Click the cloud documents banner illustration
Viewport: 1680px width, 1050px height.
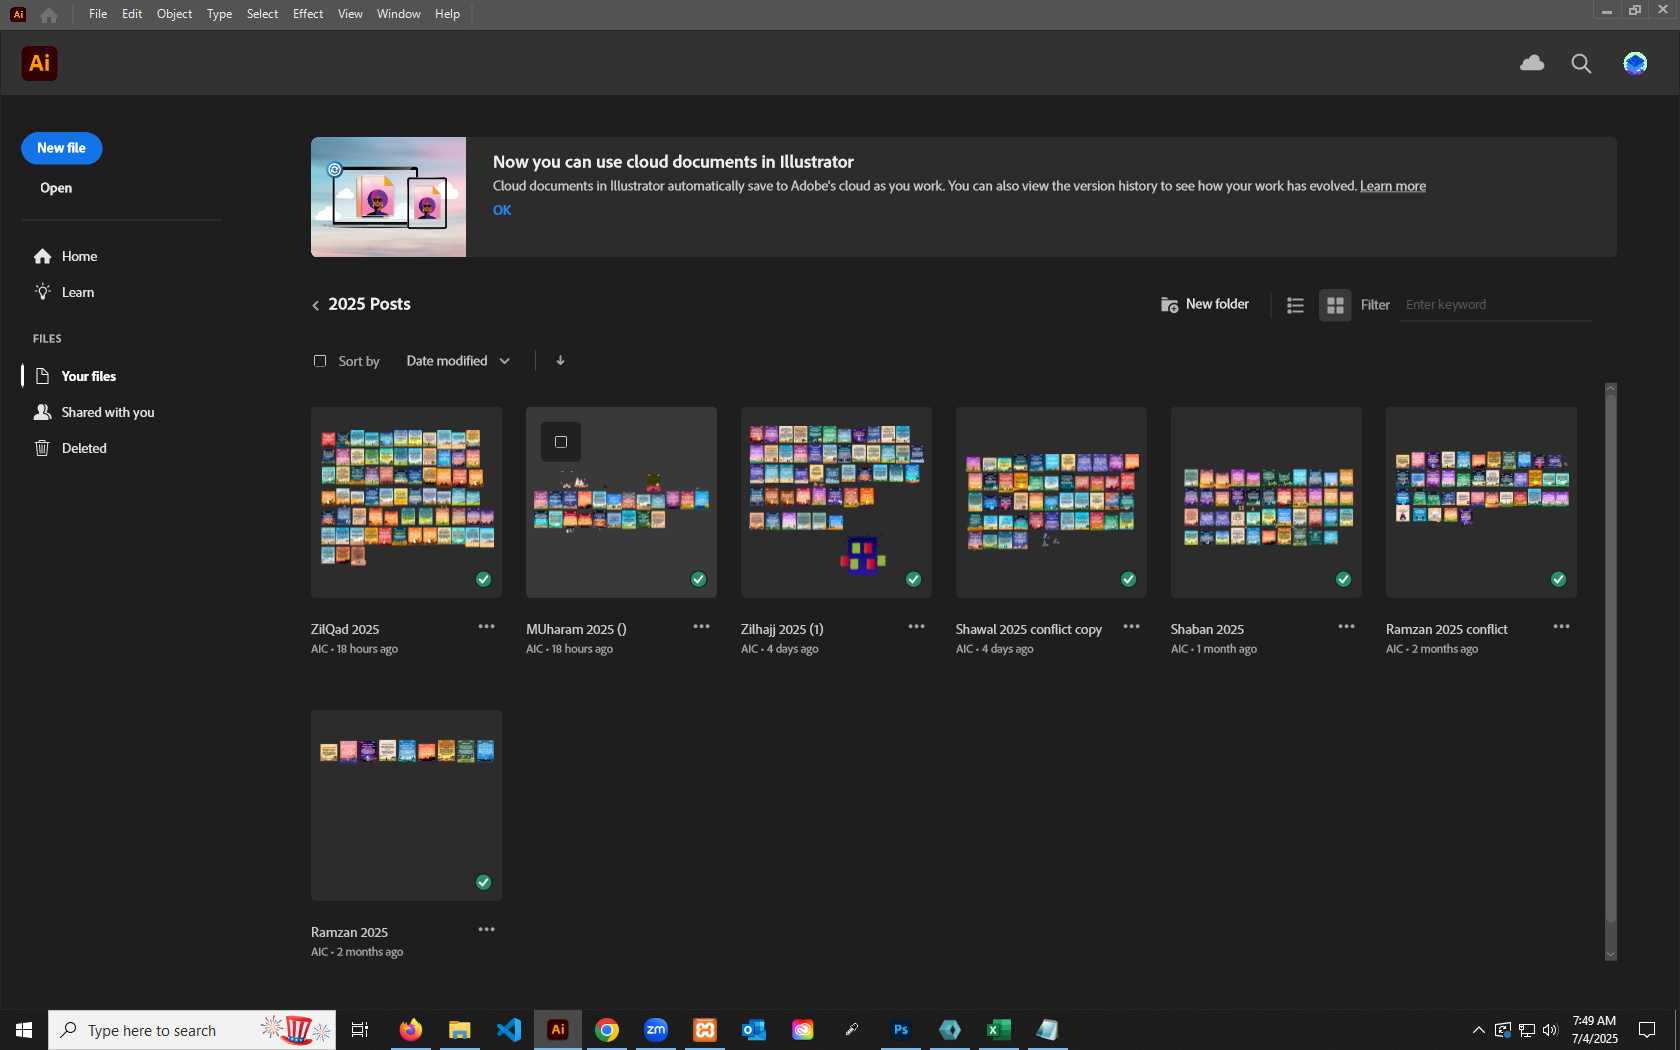(388, 197)
